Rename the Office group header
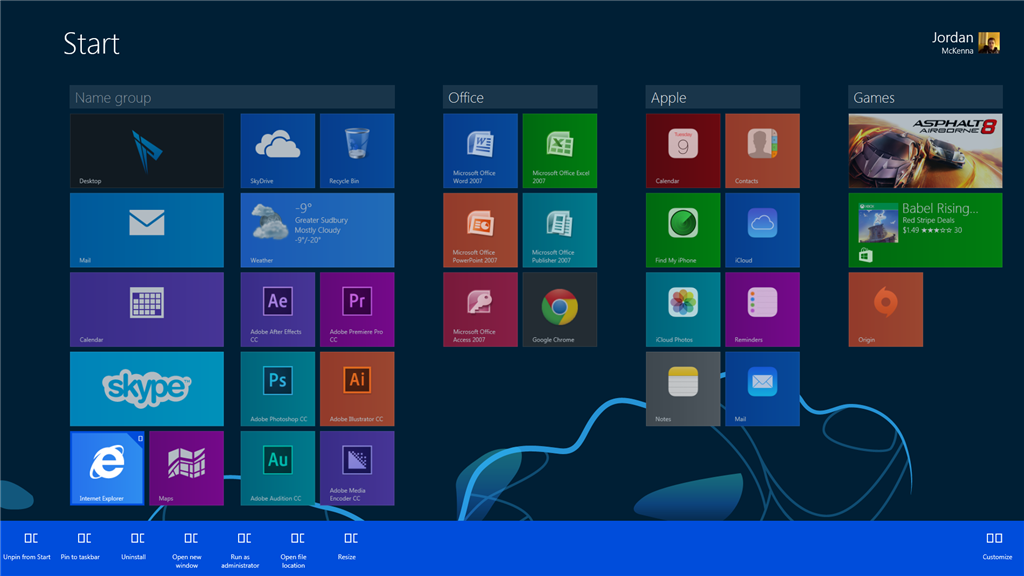Image resolution: width=1024 pixels, height=576 pixels. tap(520, 97)
